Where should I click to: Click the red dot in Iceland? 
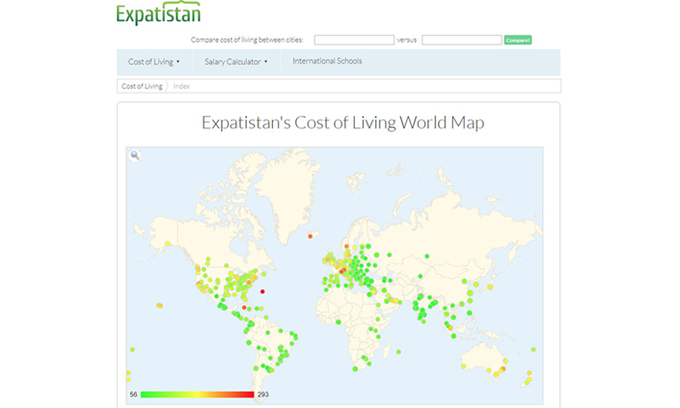click(x=310, y=236)
